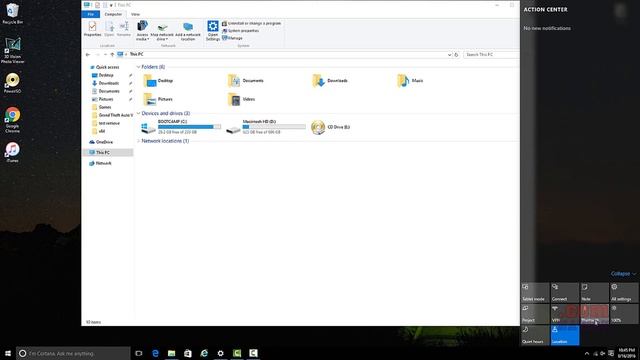Select the Macintosh HD (D:) drive
Image resolution: width=640 pixels, height=360 pixels.
266,127
